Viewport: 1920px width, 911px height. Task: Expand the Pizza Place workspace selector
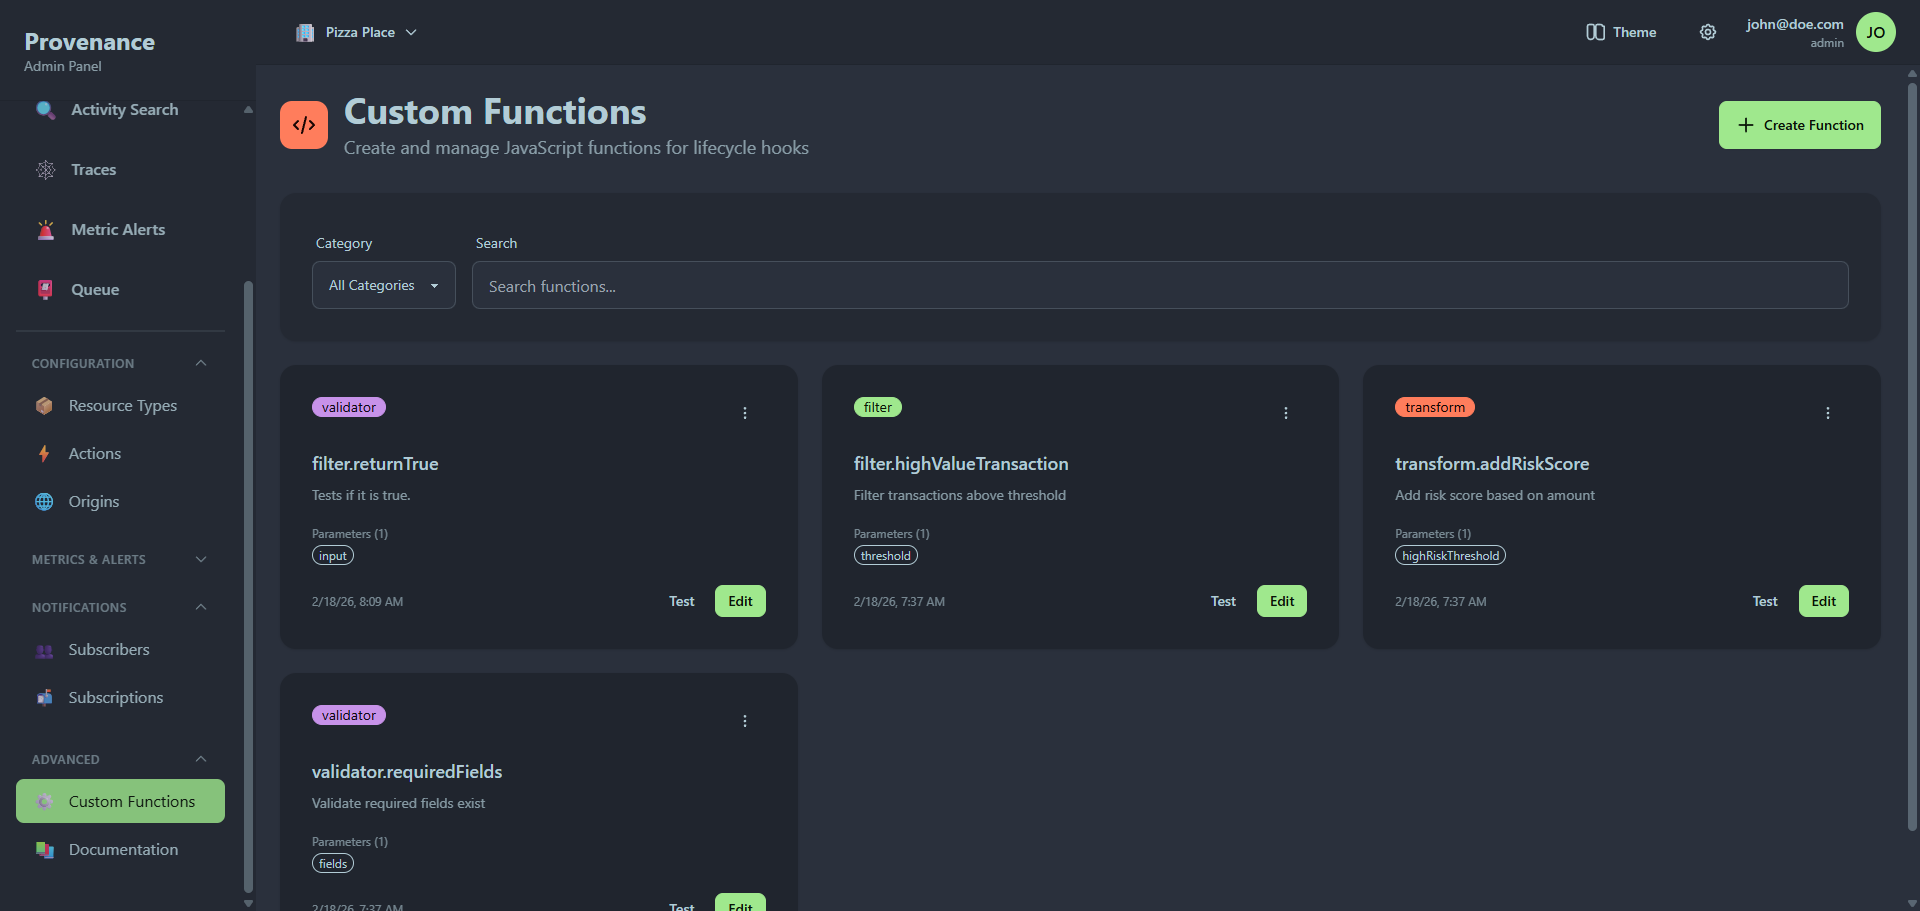point(356,31)
